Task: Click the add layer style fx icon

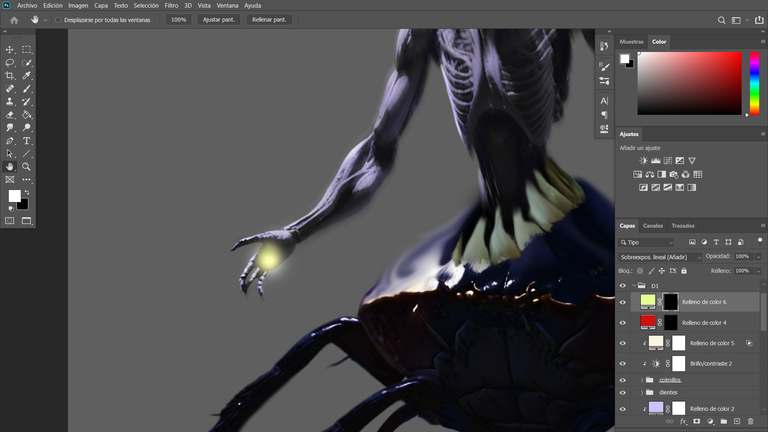Action: 683,421
